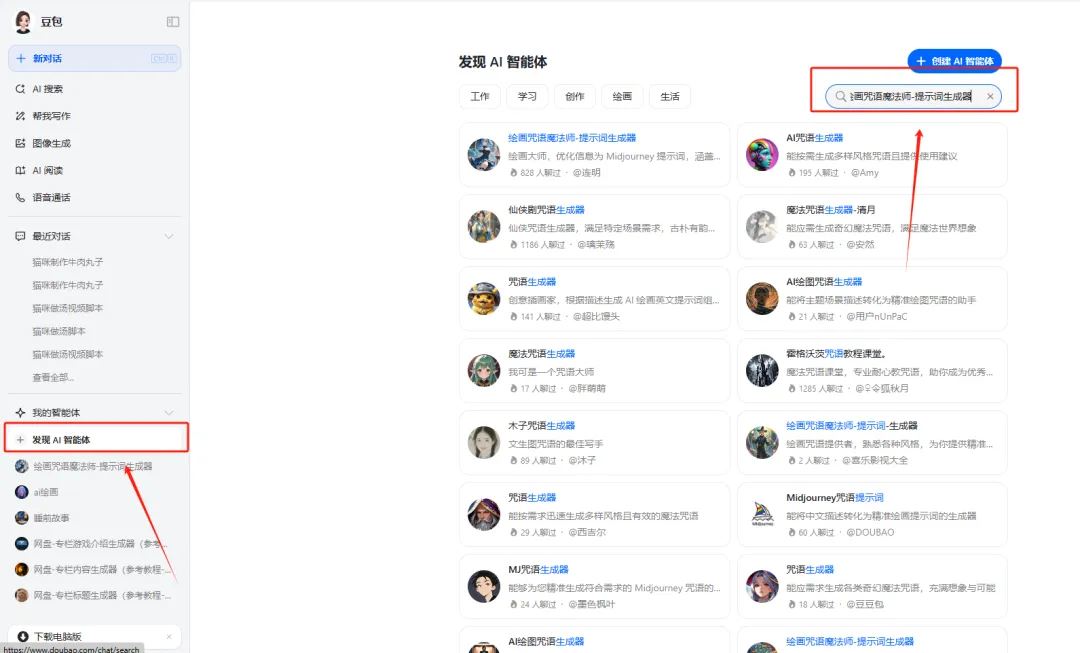Click the 语音通话 phone icon

pos(20,198)
